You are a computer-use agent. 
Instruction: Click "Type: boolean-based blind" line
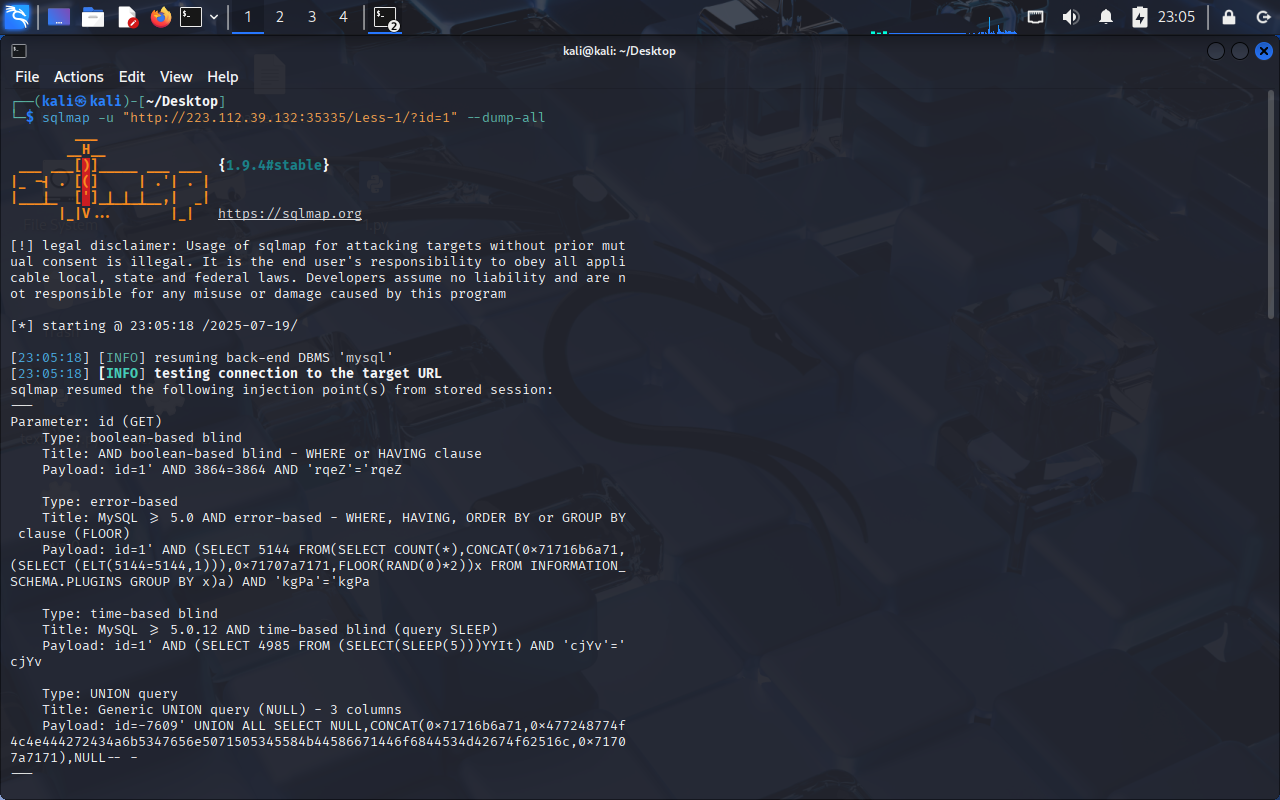click(142, 438)
